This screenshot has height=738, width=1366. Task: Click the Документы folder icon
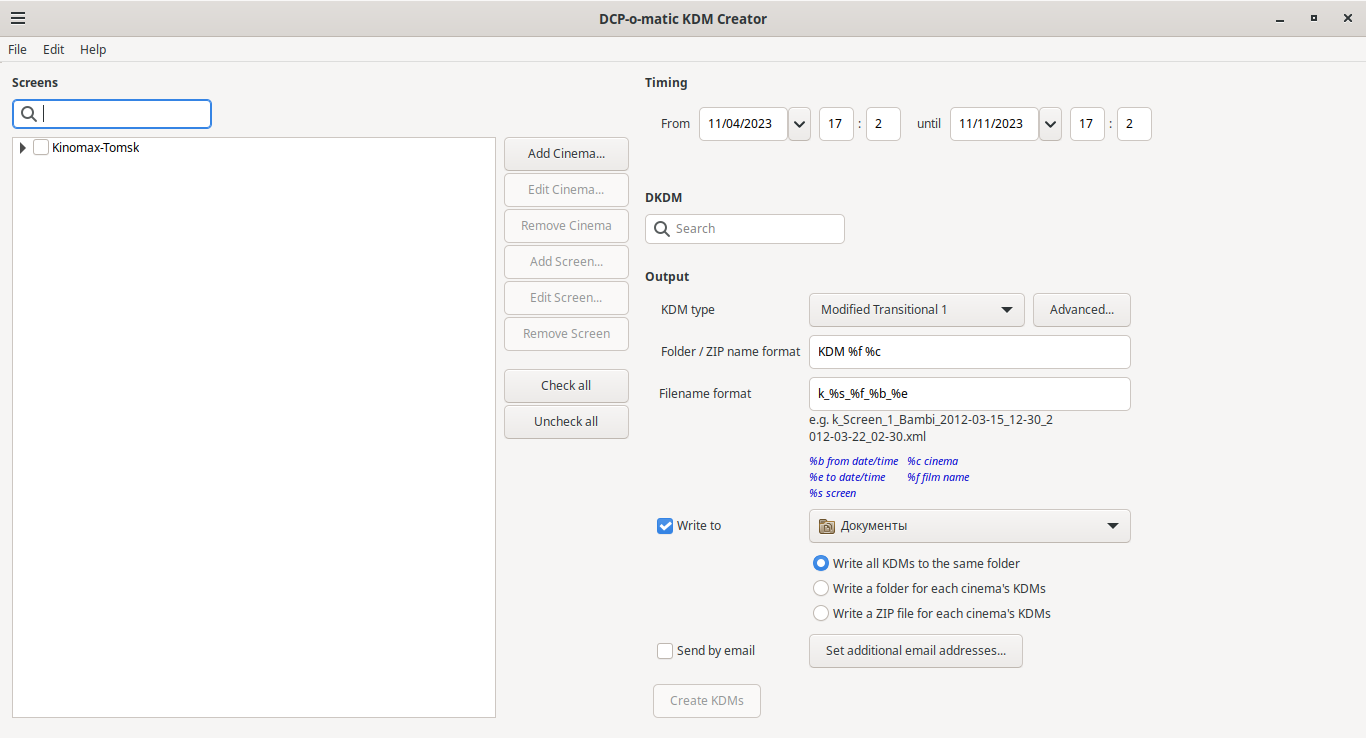[826, 526]
